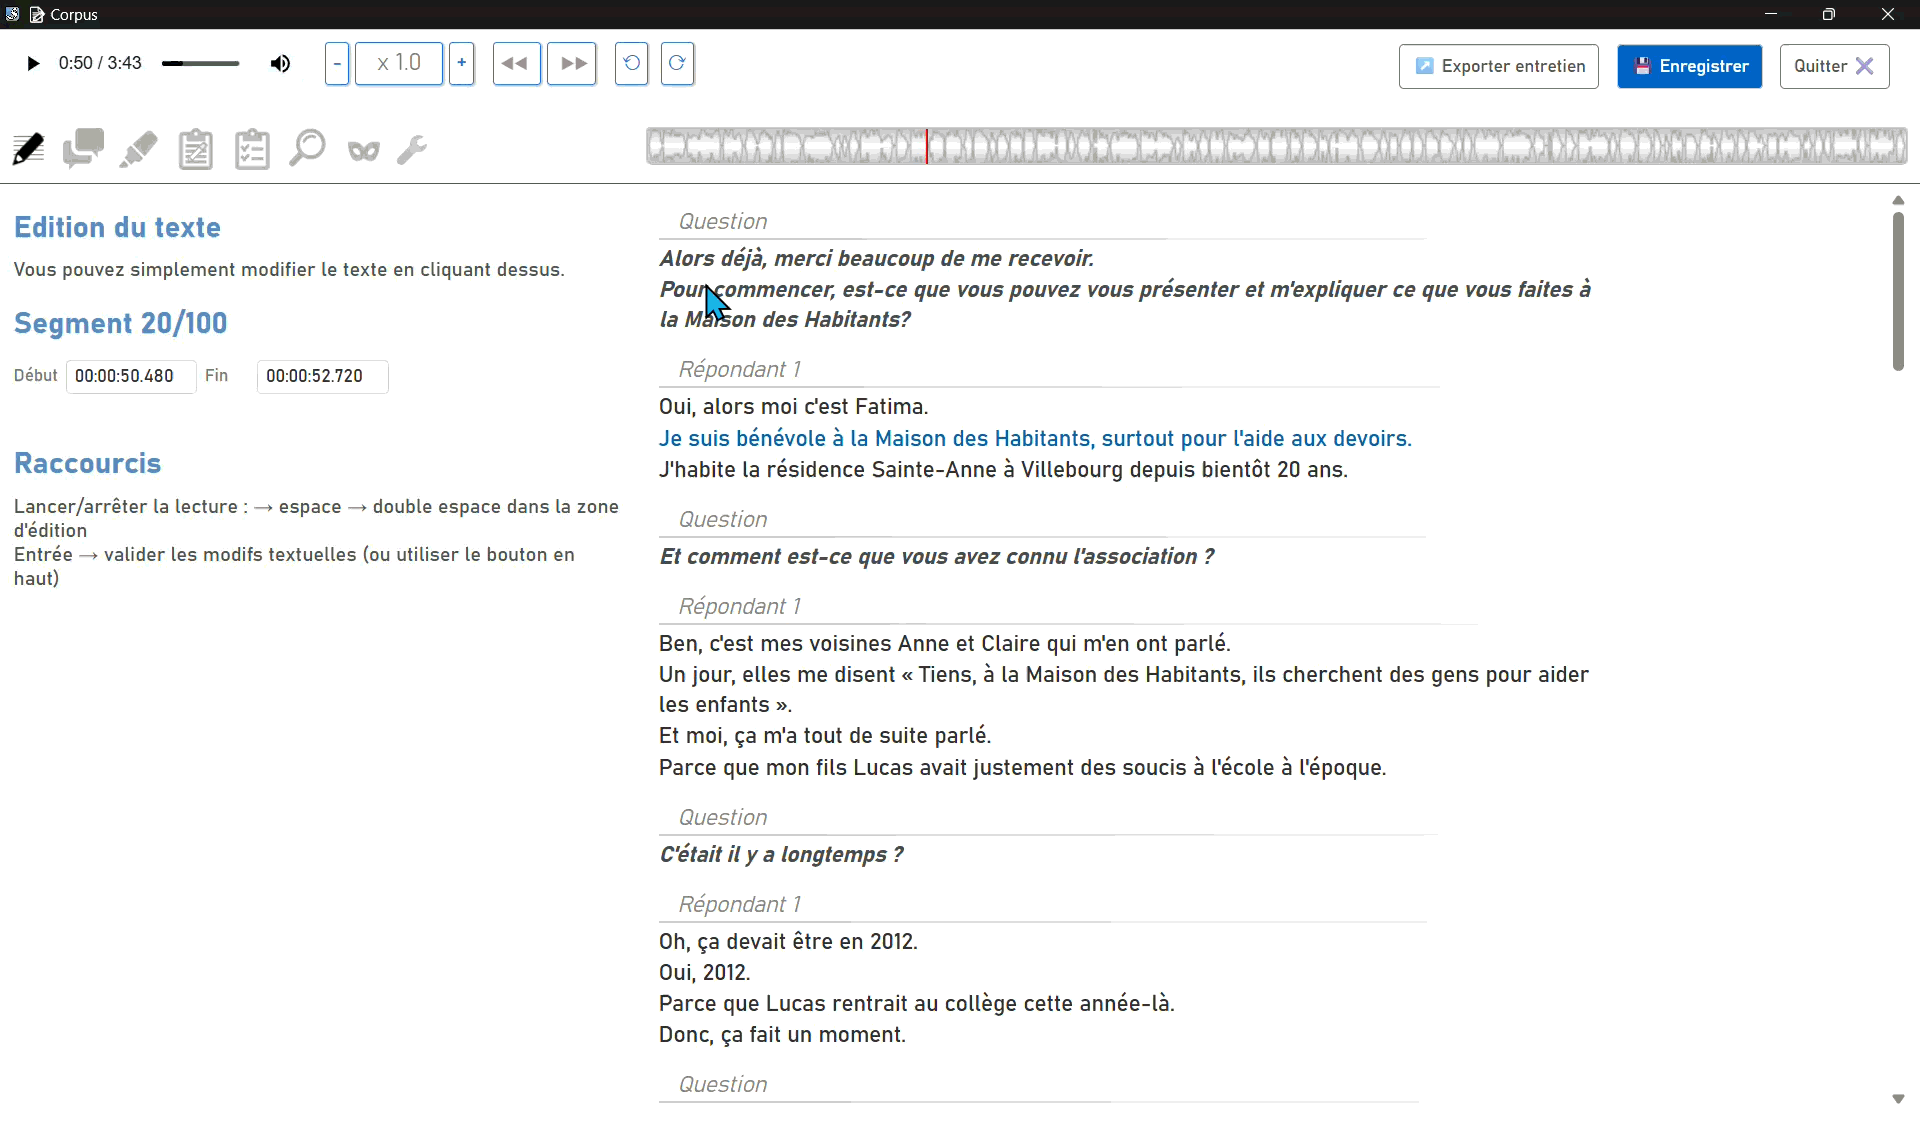Image resolution: width=1920 pixels, height=1136 pixels.
Task: Open the clipboard notes tool
Action: (196, 150)
